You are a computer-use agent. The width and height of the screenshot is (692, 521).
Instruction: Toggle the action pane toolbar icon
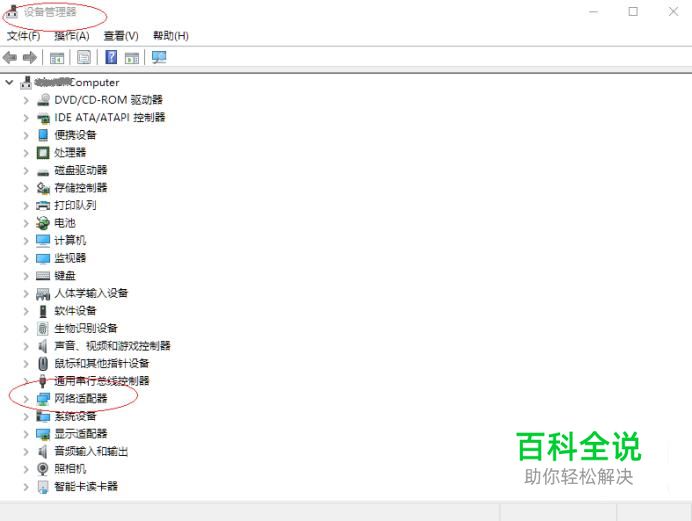tap(132, 57)
